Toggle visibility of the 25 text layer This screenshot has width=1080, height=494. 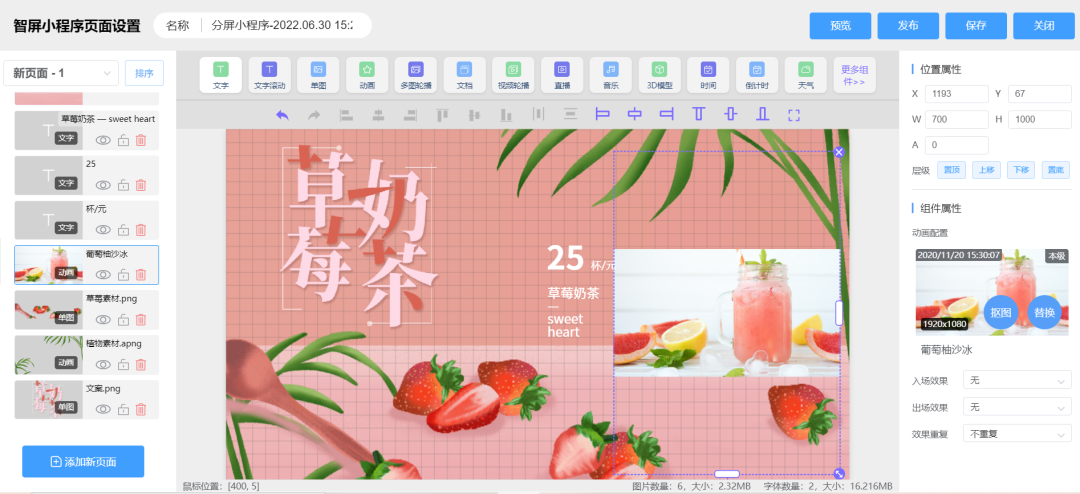tap(103, 185)
